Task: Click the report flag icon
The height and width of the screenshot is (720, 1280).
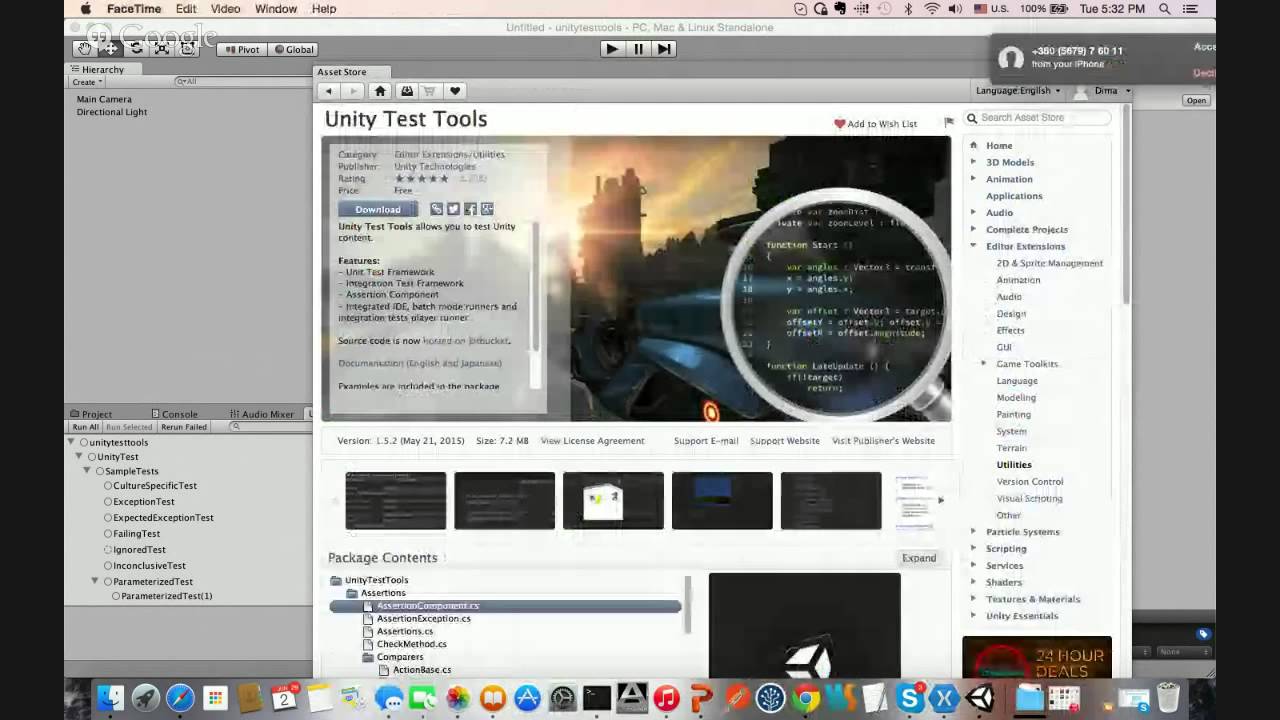Action: tap(949, 123)
